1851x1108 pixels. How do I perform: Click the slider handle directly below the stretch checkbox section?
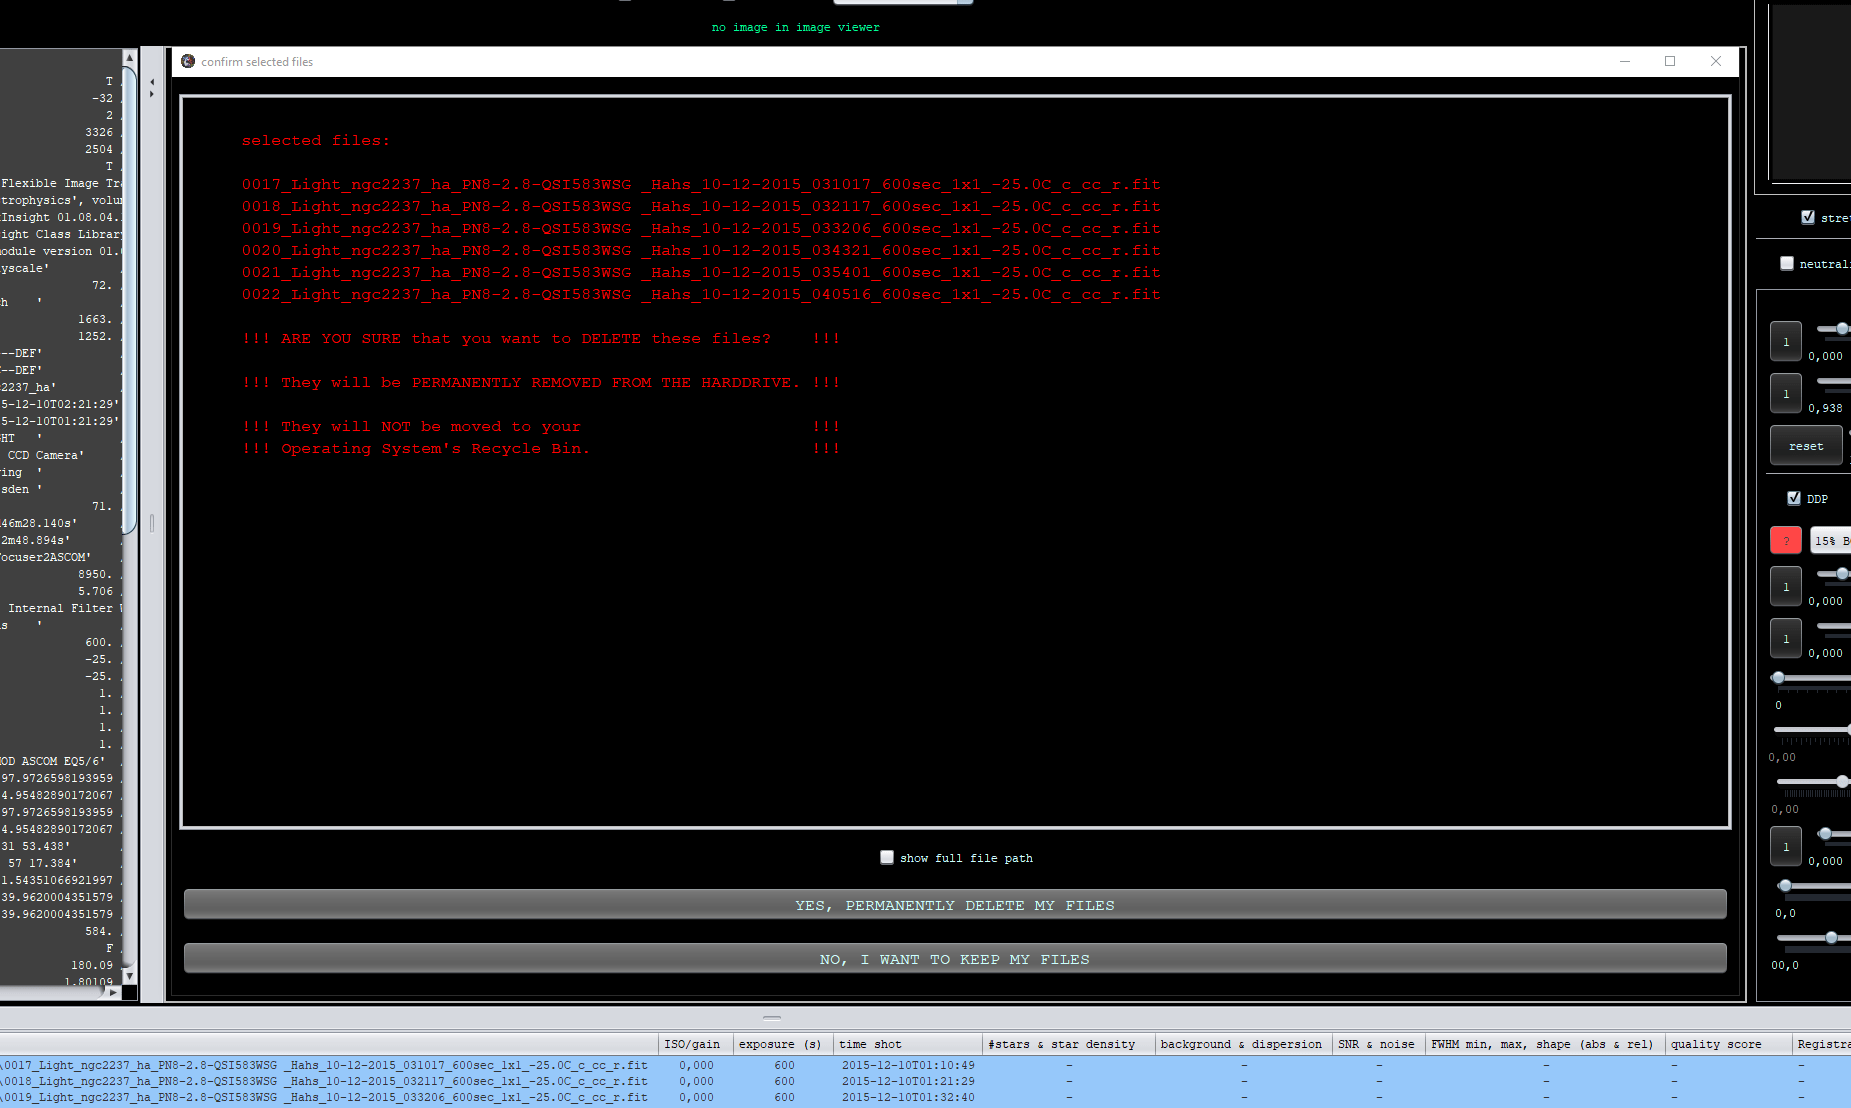[1842, 328]
